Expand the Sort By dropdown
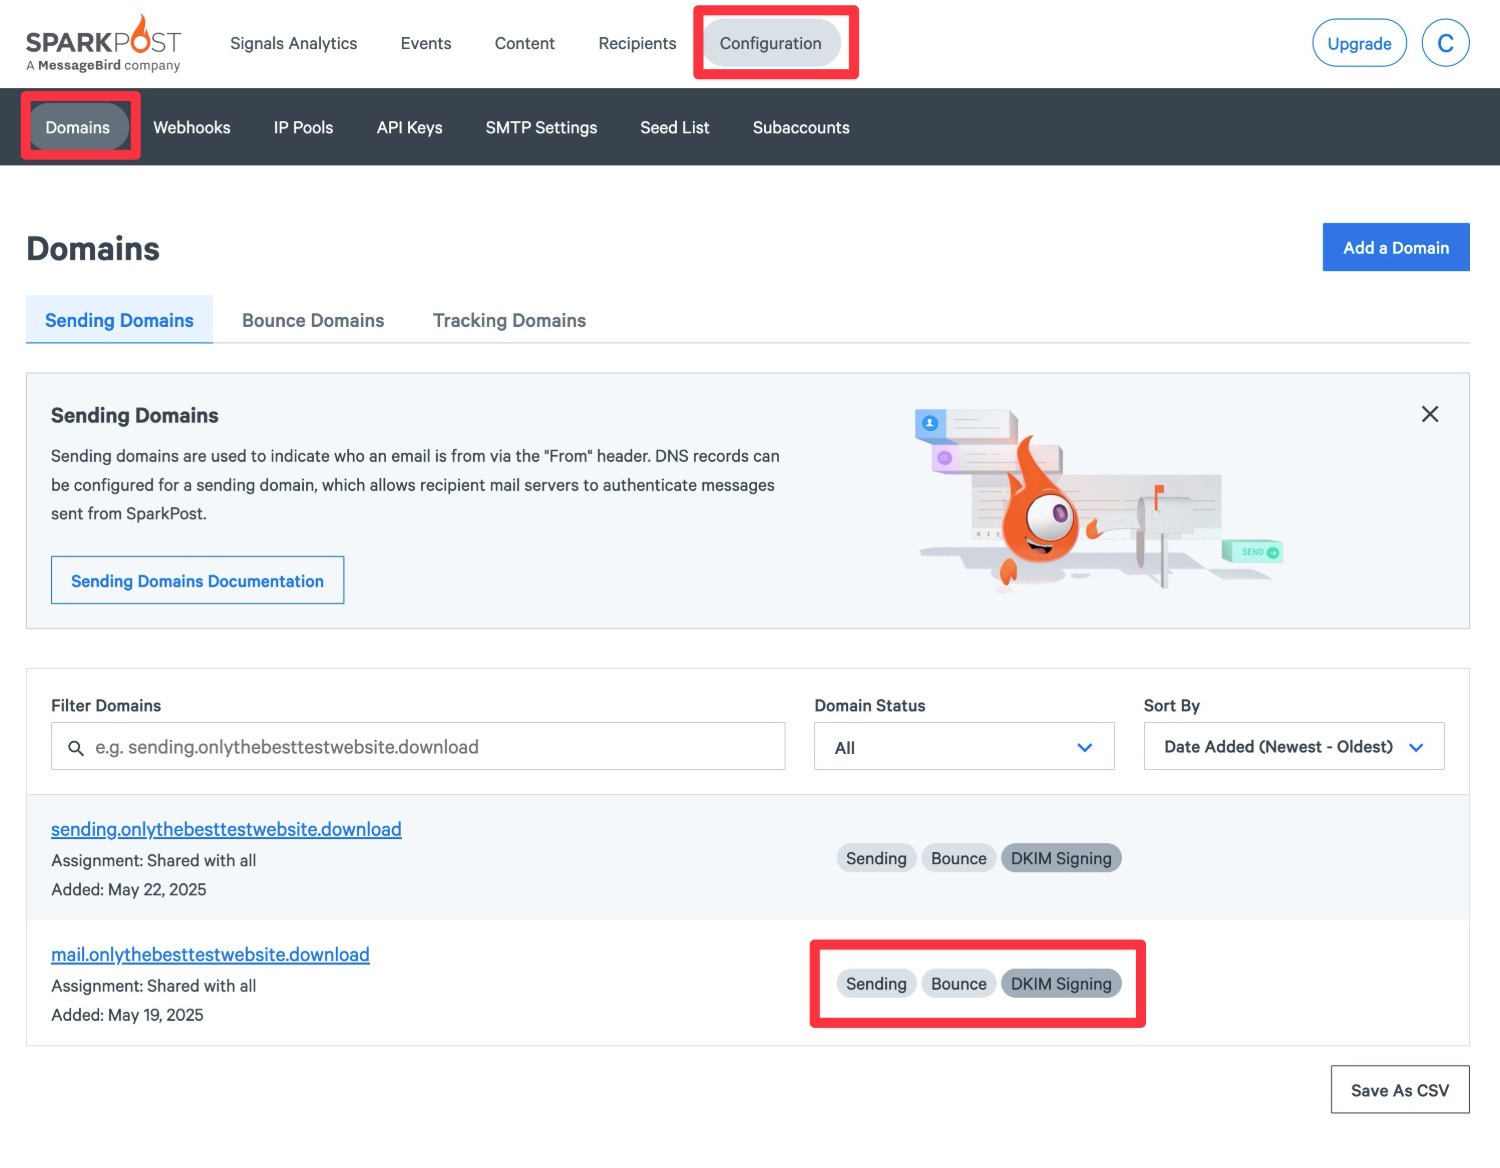 pos(1294,747)
